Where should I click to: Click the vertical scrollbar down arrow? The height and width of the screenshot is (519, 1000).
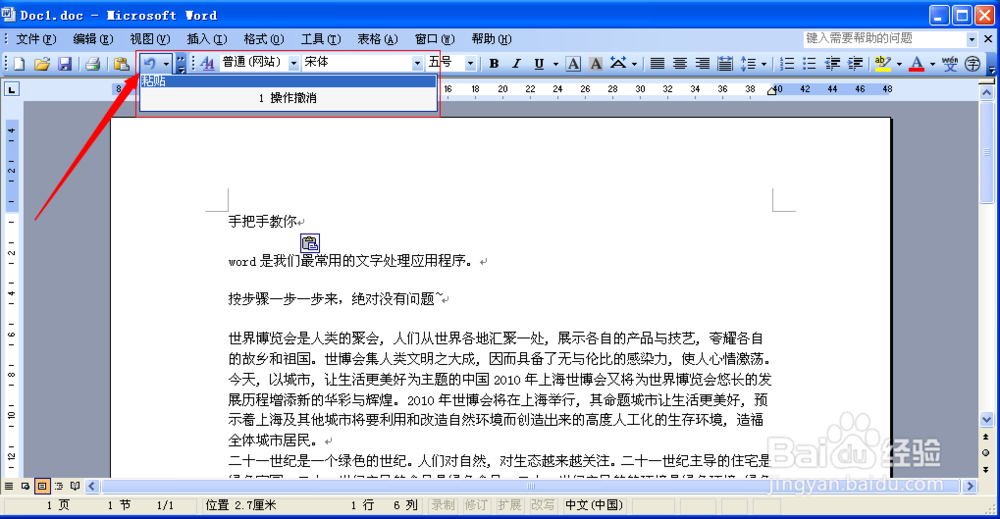987,420
